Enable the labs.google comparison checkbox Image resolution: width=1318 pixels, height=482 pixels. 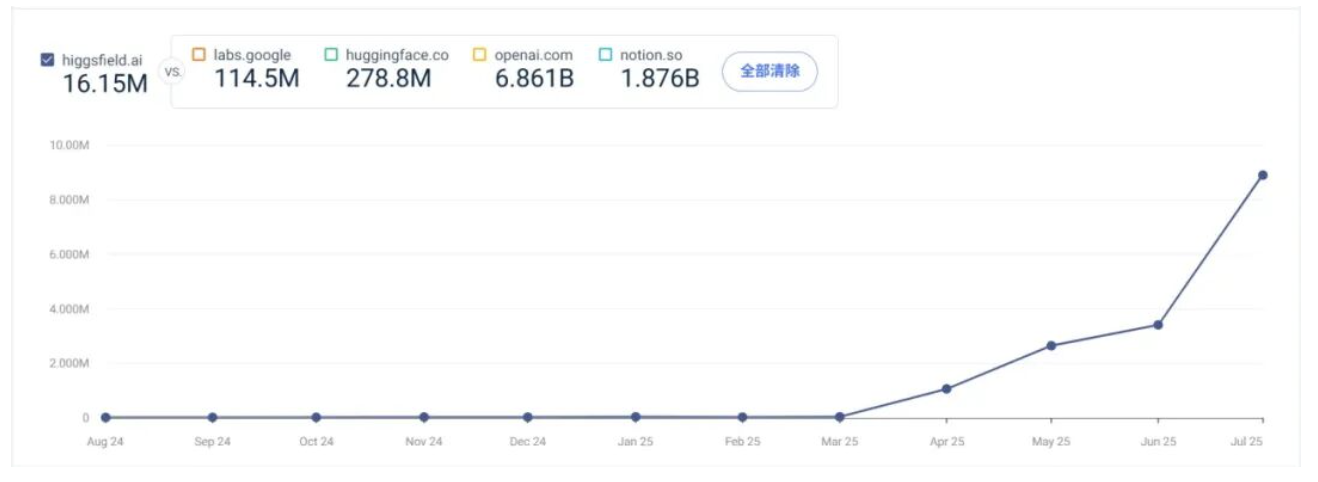click(x=199, y=55)
